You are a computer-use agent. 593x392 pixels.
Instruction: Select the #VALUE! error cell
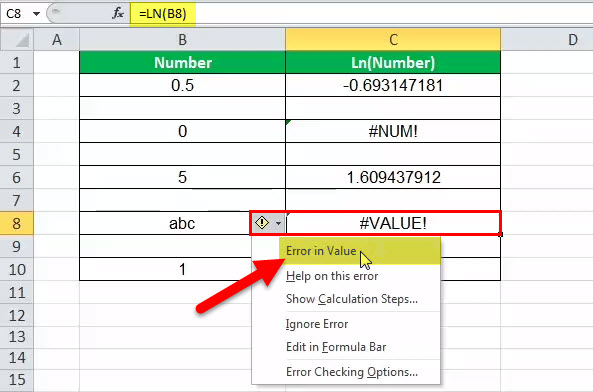pos(393,223)
